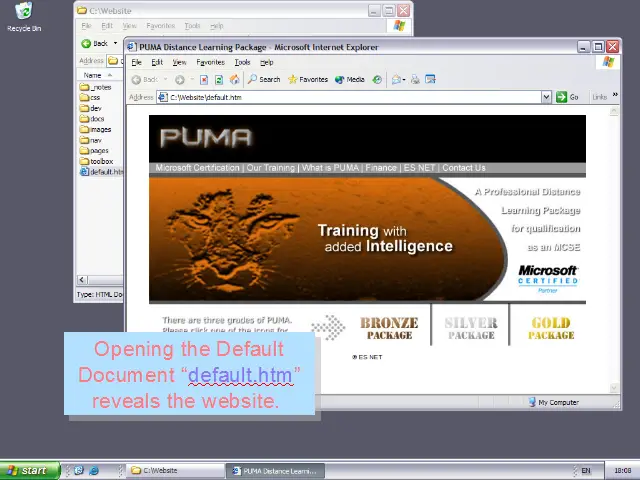This screenshot has height=480, width=640.
Task: Click the Print icon in IE toolbar
Action: pyautogui.click(x=415, y=80)
